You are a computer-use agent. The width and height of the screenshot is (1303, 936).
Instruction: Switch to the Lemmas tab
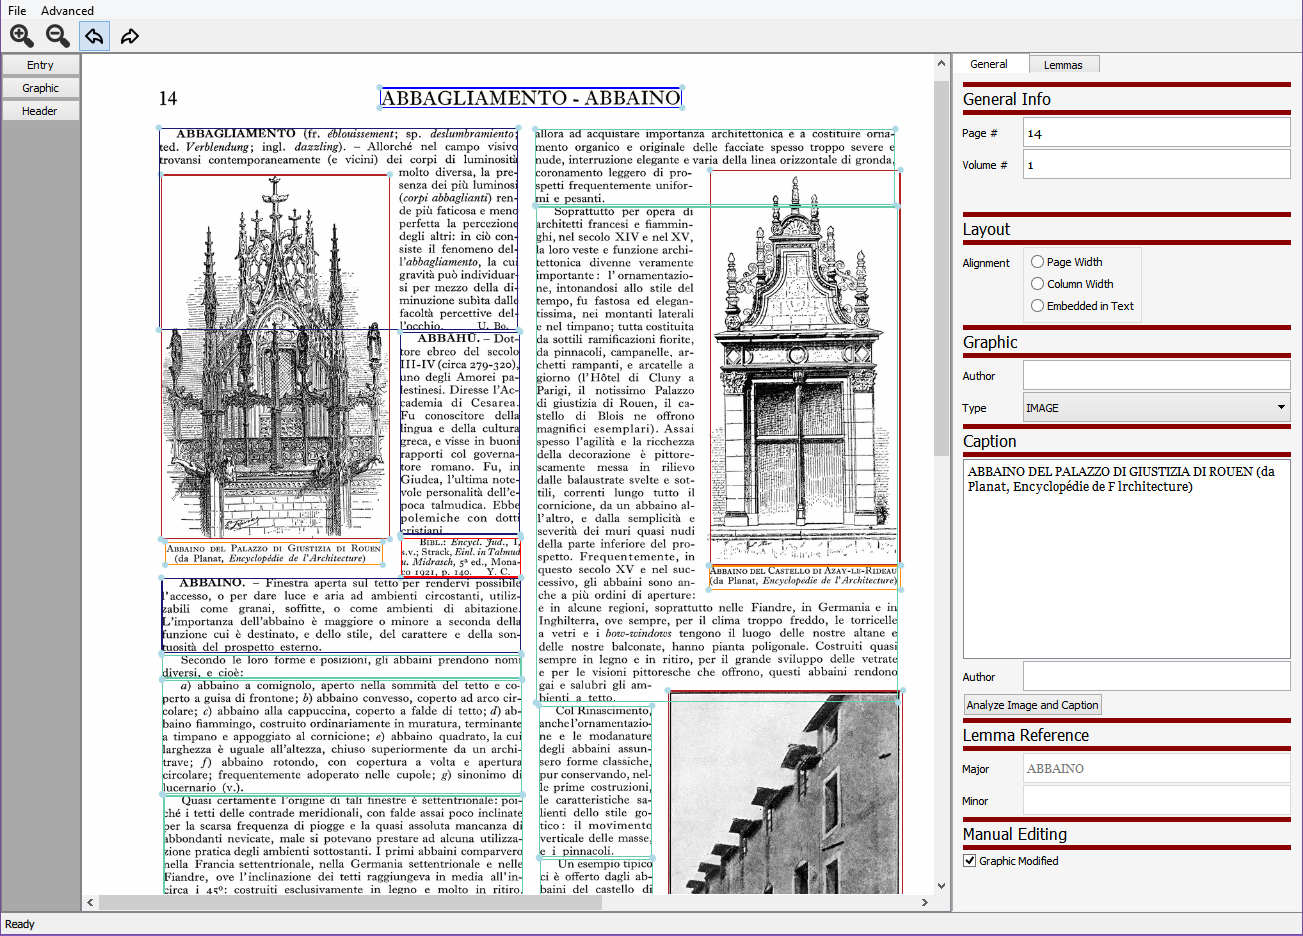1064,63
